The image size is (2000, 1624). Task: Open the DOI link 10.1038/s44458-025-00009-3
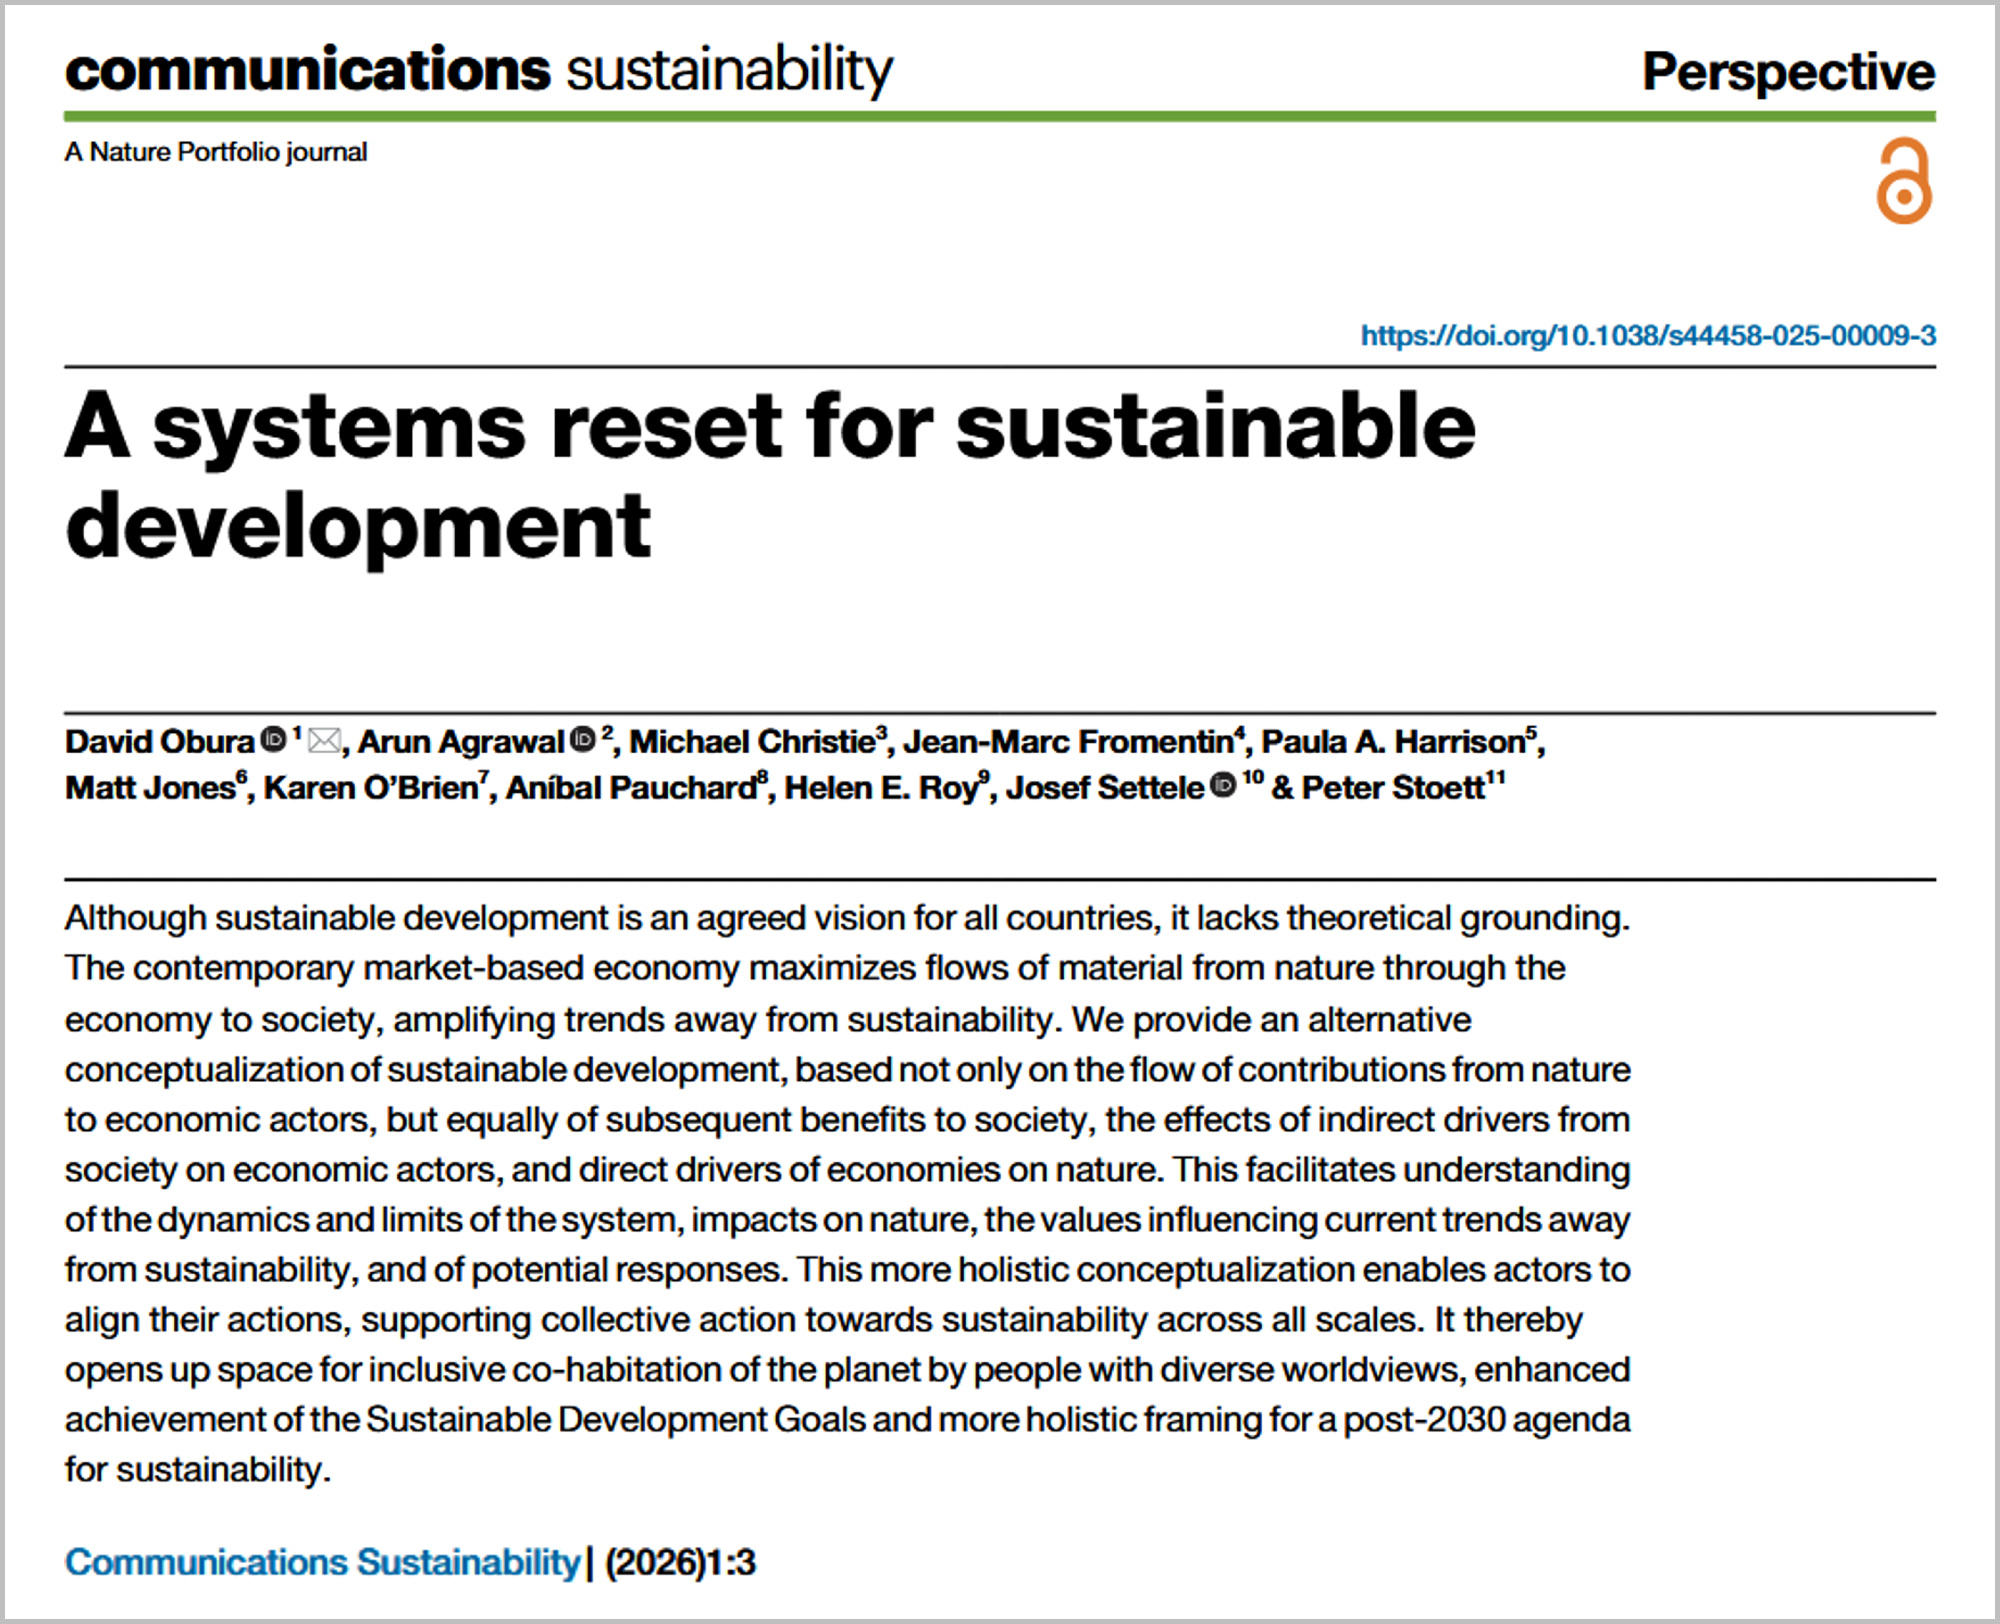pyautogui.click(x=1647, y=335)
